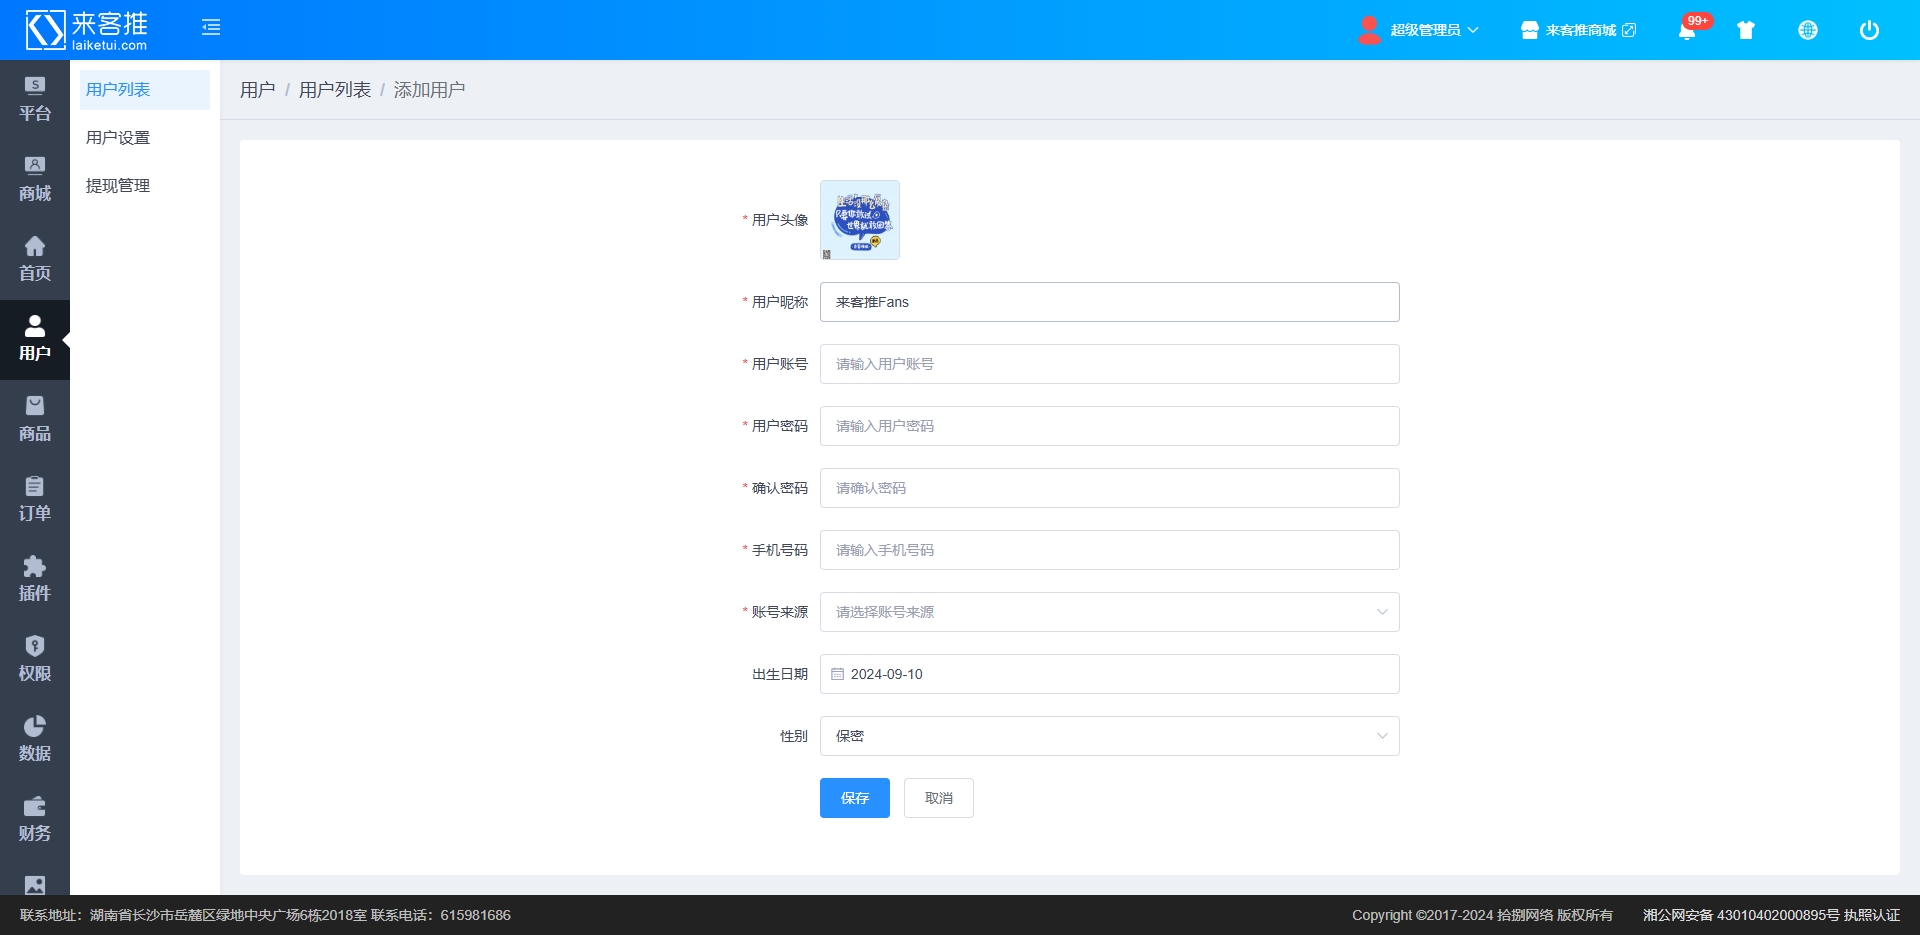Viewport: 1920px width, 935px height.
Task: Focus the 手机号码 input field
Action: (1109, 550)
